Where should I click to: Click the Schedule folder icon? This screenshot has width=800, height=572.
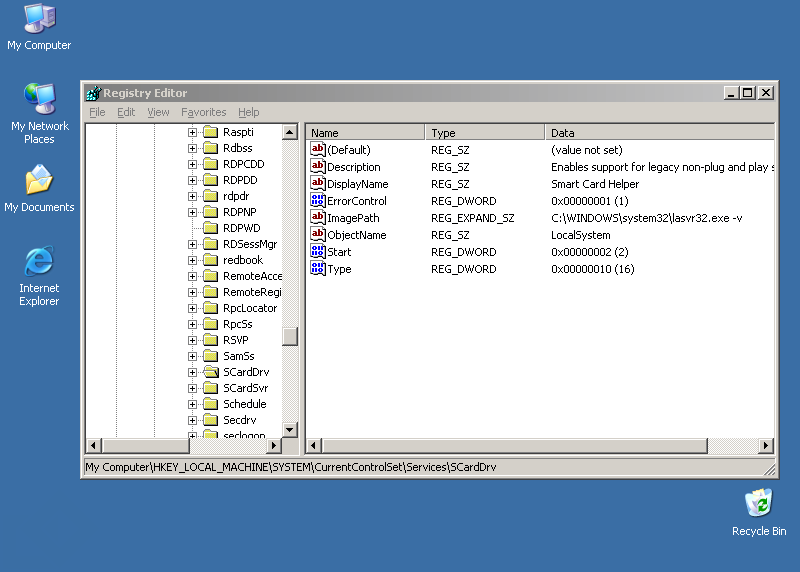pyautogui.click(x=211, y=404)
